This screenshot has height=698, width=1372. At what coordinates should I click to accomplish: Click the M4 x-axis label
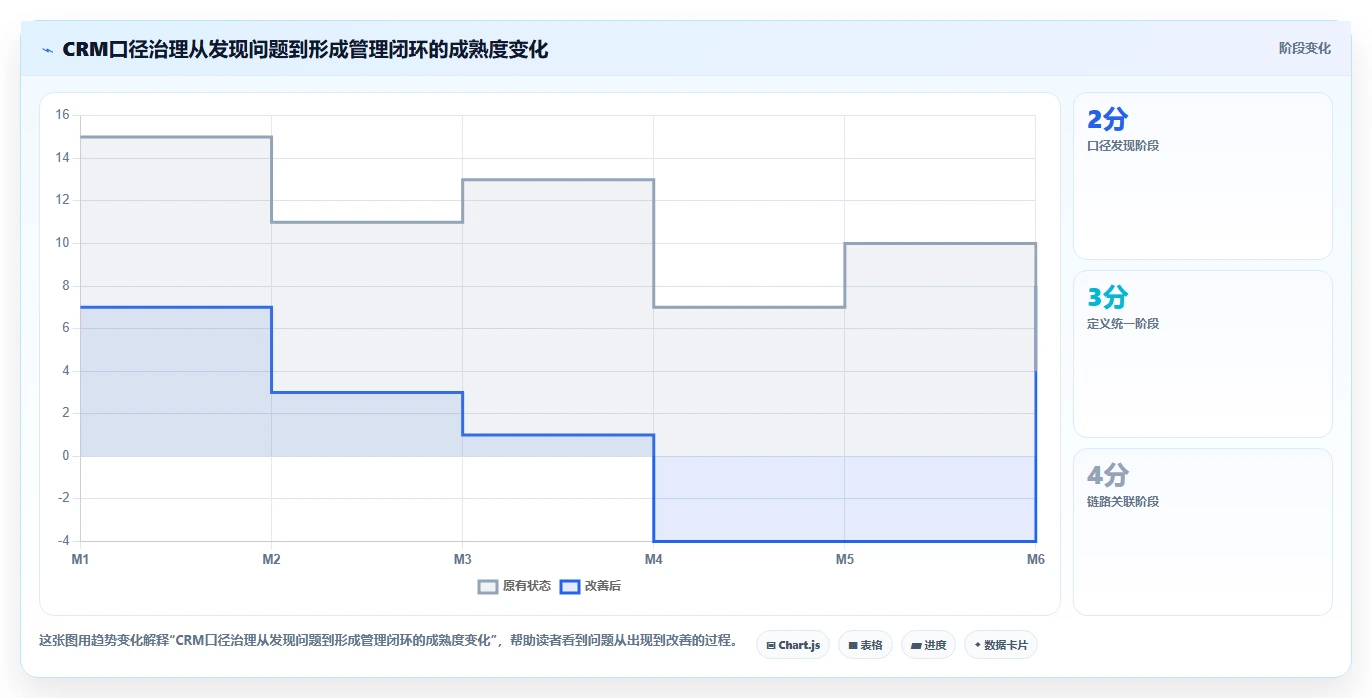(x=653, y=559)
